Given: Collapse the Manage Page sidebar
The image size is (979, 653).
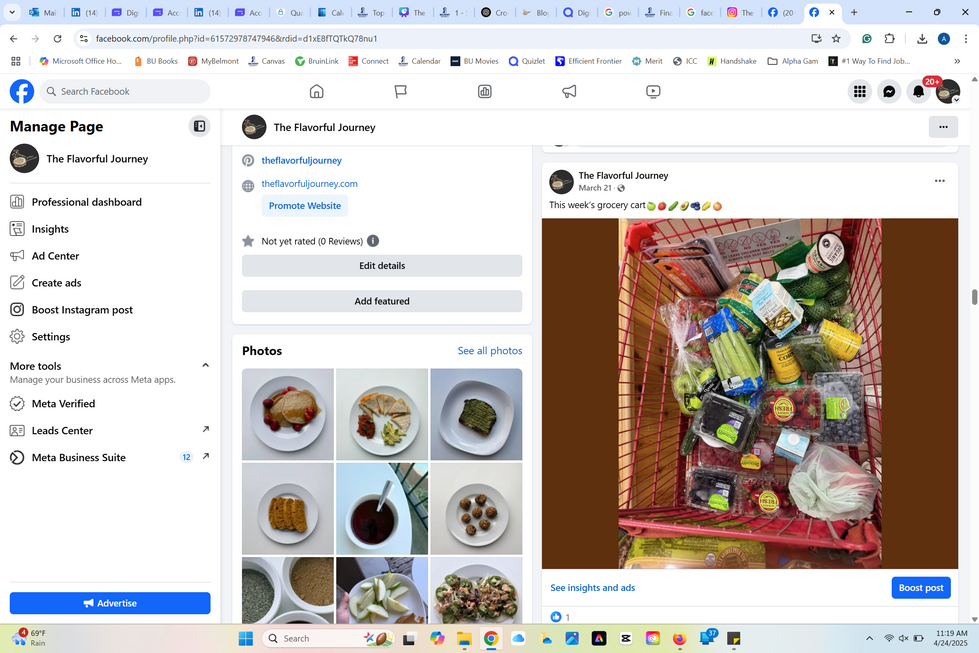Looking at the screenshot, I should [199, 126].
